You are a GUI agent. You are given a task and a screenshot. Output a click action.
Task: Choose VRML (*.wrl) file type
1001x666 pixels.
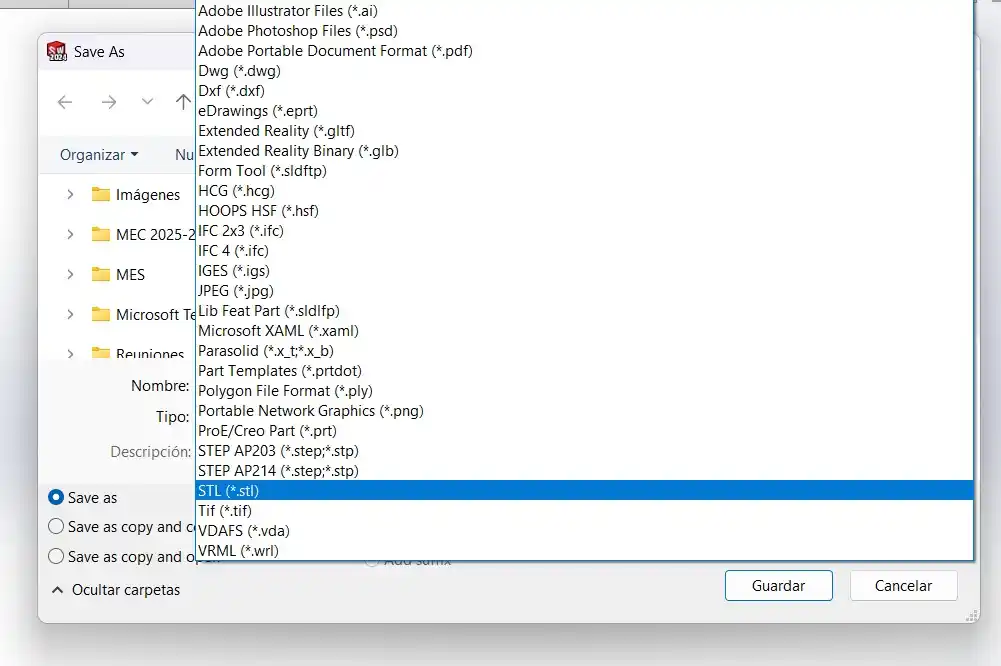click(x=584, y=550)
